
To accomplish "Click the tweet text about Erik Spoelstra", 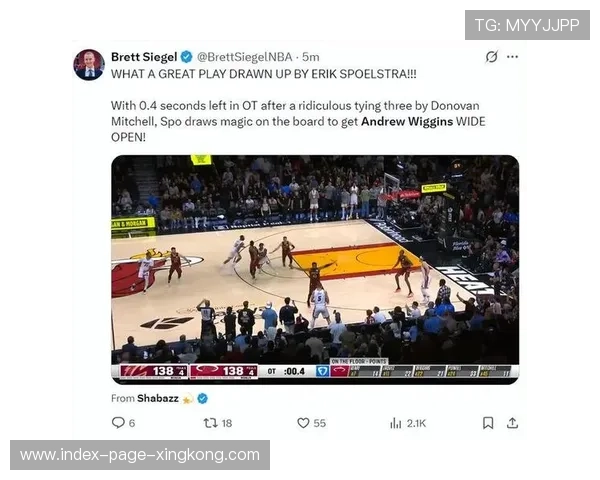I will click(x=263, y=74).
